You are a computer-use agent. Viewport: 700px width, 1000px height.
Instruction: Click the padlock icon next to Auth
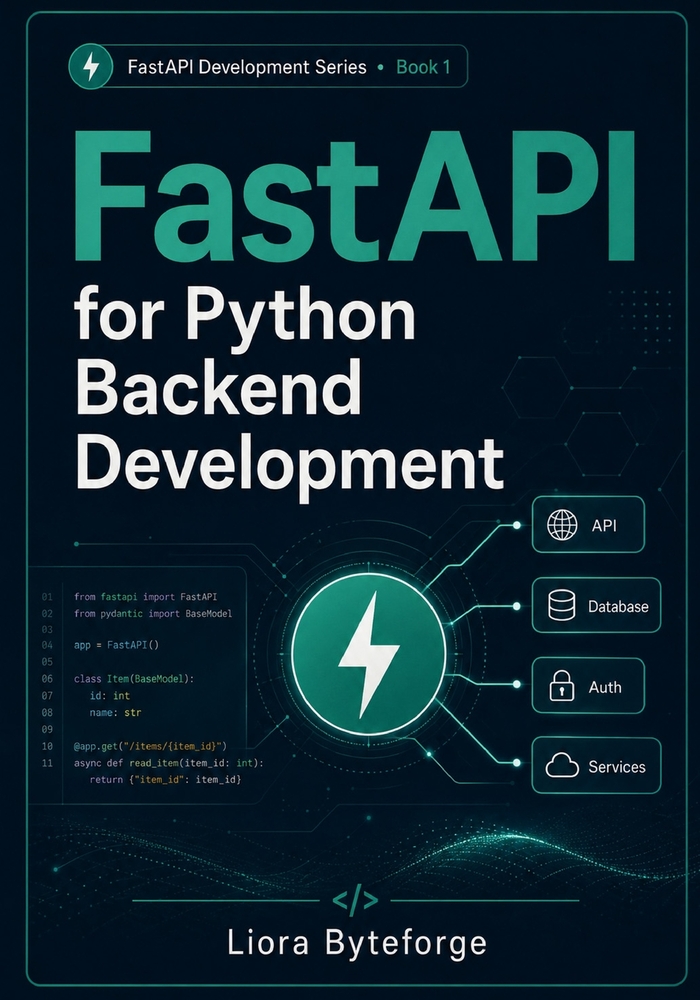[x=562, y=686]
